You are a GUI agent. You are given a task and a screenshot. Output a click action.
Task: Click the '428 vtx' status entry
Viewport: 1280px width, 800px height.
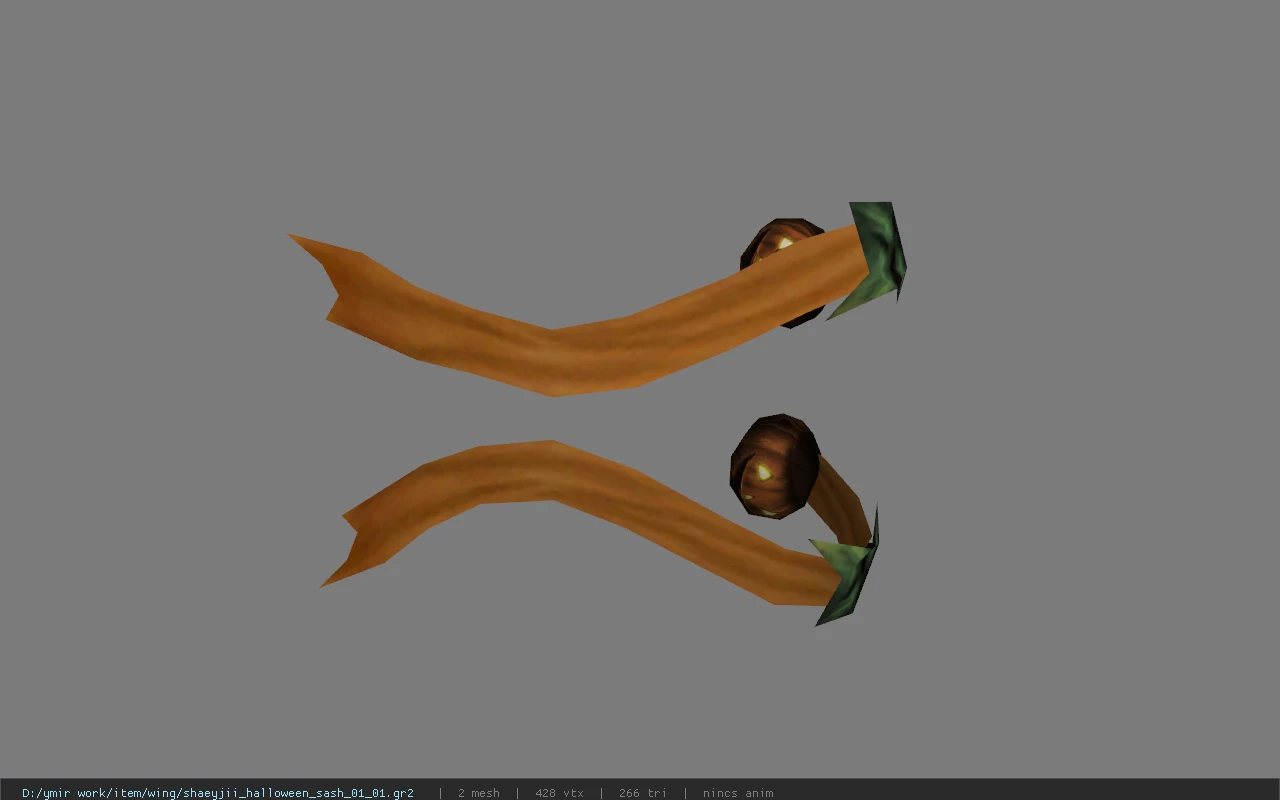559,793
